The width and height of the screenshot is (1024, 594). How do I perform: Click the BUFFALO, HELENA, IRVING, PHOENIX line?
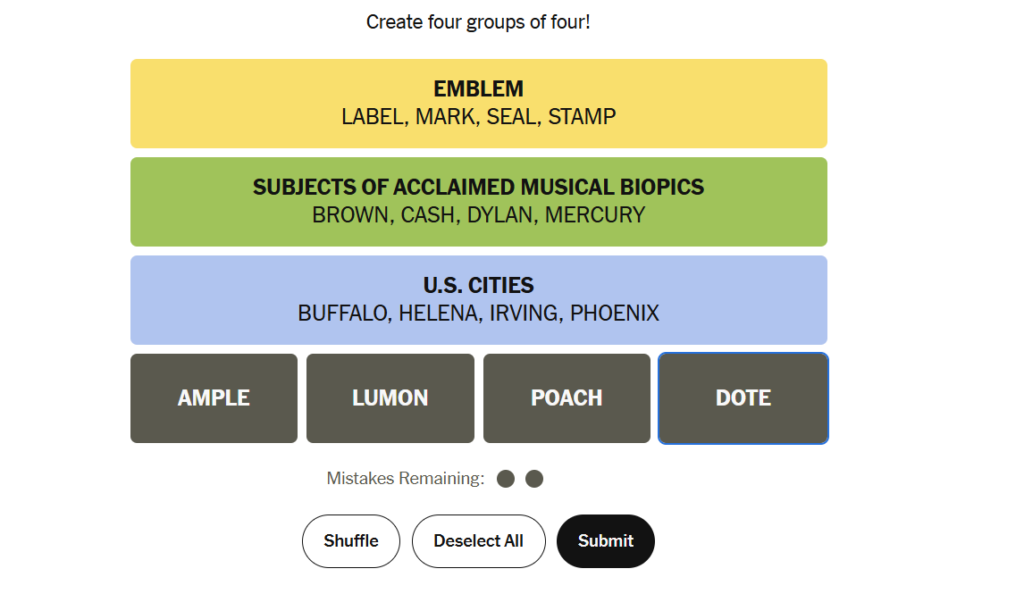[x=479, y=313]
